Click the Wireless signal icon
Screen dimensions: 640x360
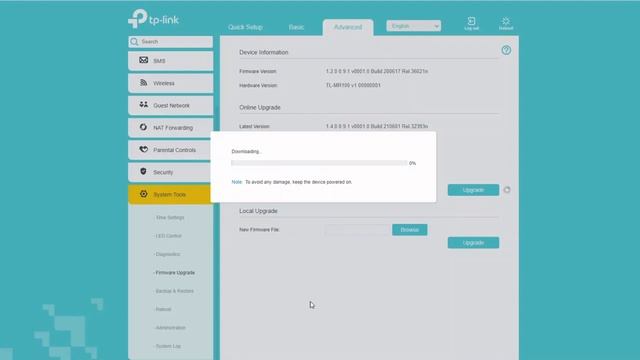click(143, 82)
